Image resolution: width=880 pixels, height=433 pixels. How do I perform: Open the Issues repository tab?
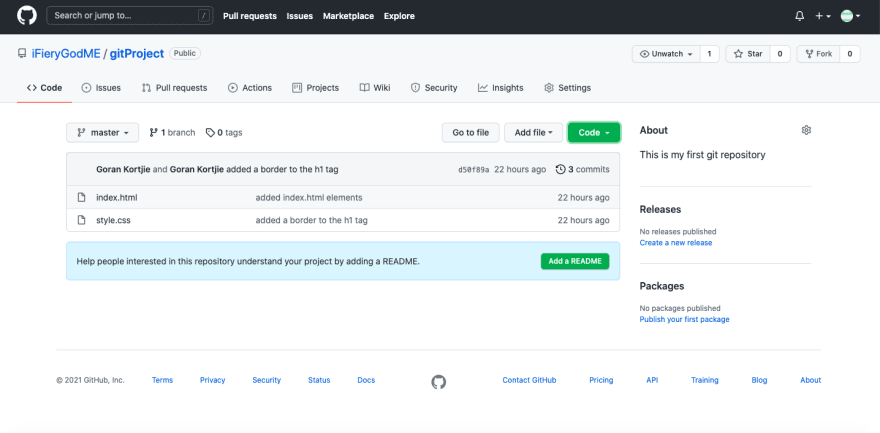click(101, 88)
